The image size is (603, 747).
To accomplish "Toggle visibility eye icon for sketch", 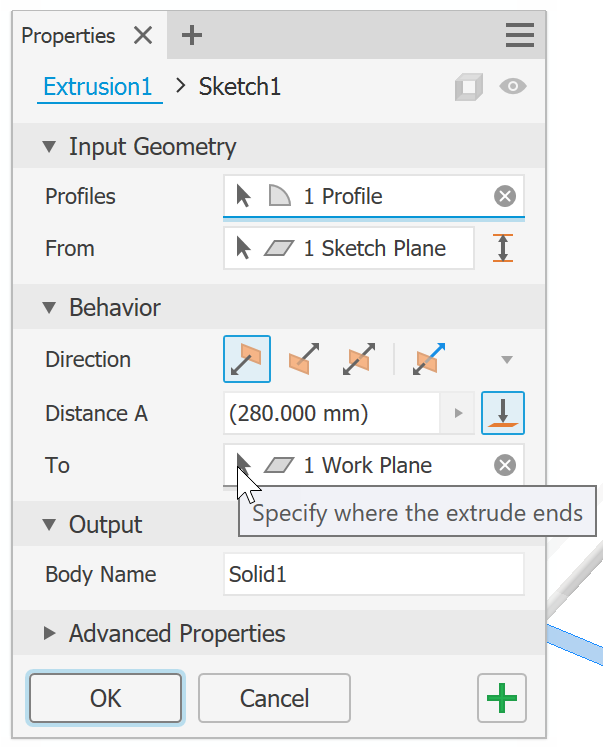I will (513, 87).
